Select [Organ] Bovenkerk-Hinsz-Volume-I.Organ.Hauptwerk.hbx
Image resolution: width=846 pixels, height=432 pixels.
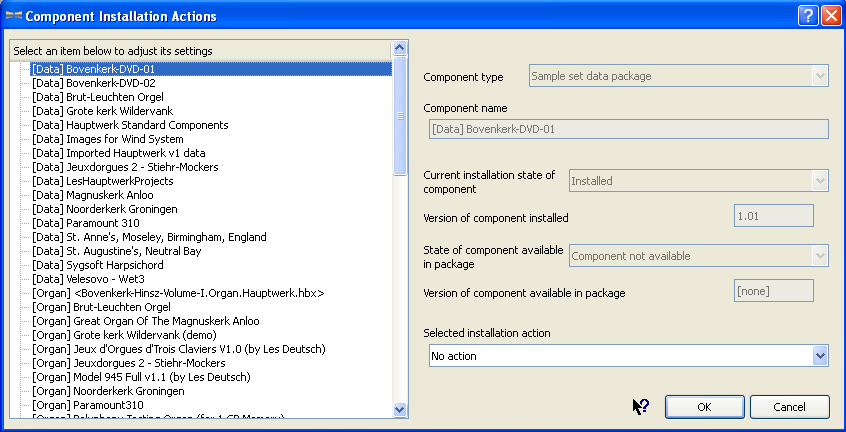click(x=178, y=293)
